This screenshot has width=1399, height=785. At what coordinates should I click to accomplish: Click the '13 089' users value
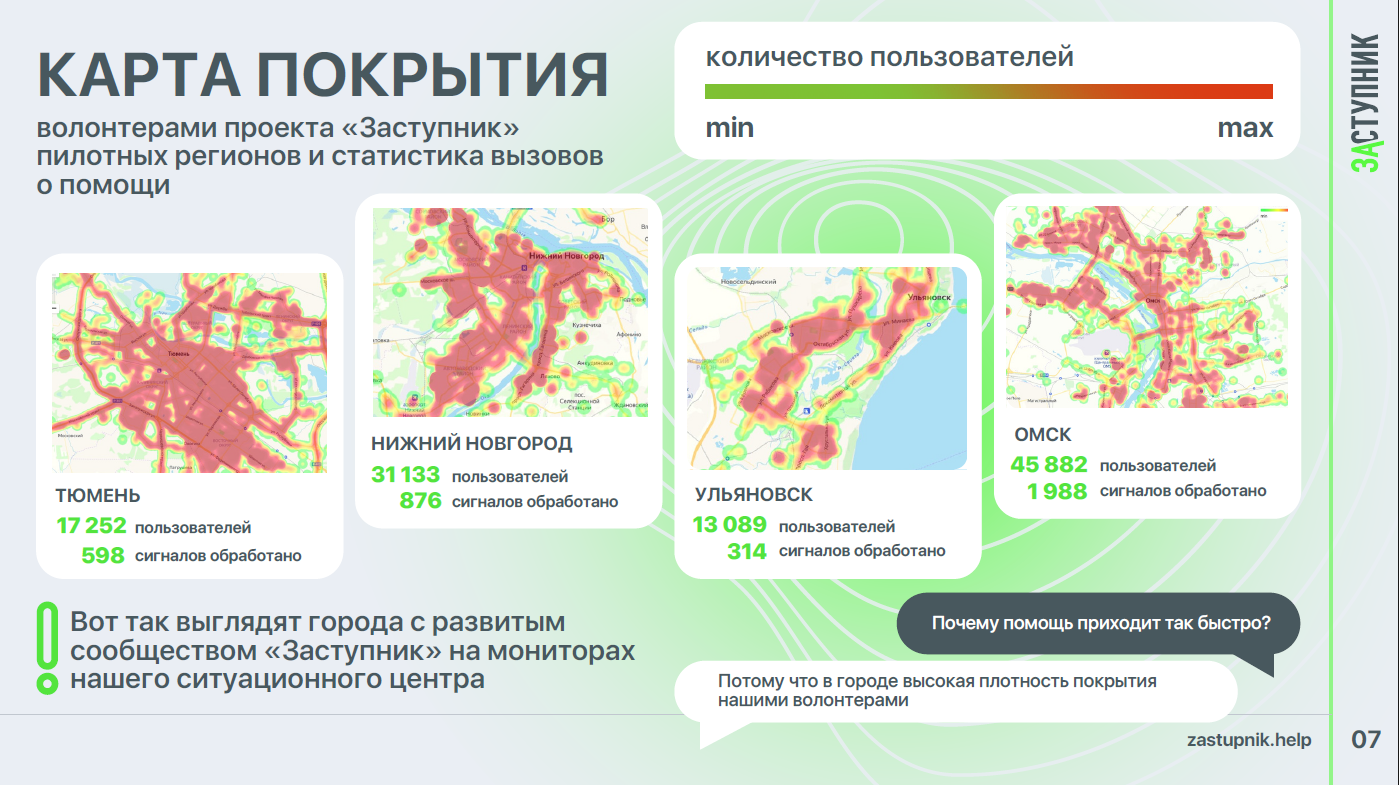729,525
